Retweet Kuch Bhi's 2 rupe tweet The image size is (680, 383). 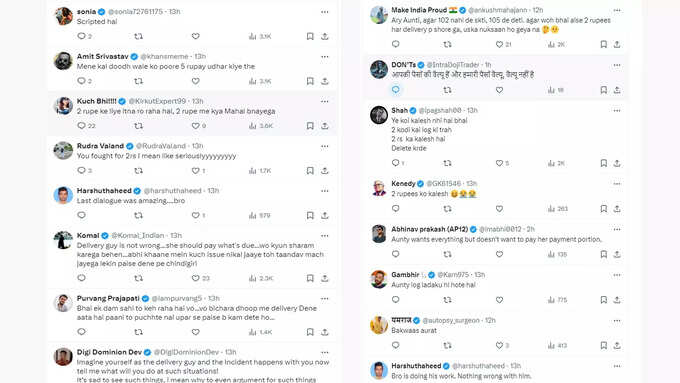(x=138, y=126)
